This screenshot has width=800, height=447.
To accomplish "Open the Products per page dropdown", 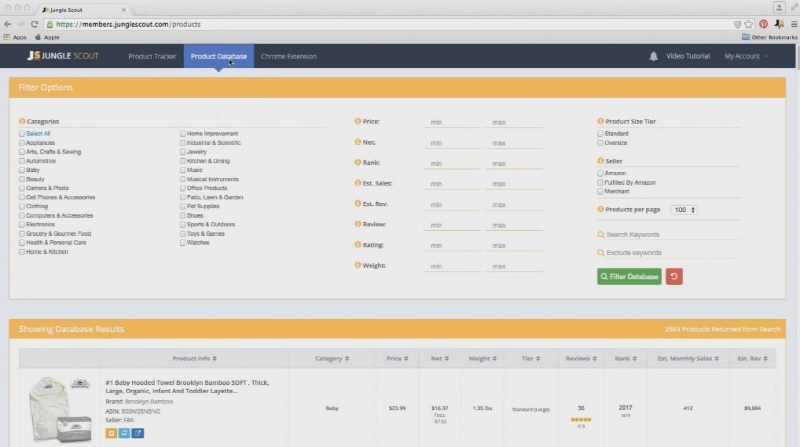I will point(684,210).
